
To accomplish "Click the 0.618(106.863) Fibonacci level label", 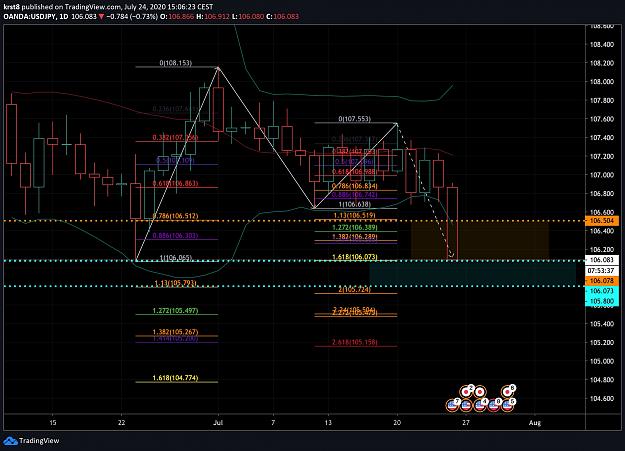I will pos(175,183).
